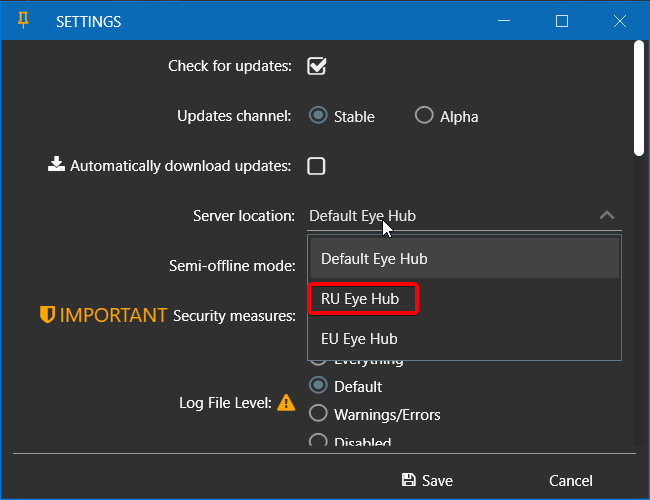Minimize the Settings window
The image size is (650, 500).
[x=504, y=21]
